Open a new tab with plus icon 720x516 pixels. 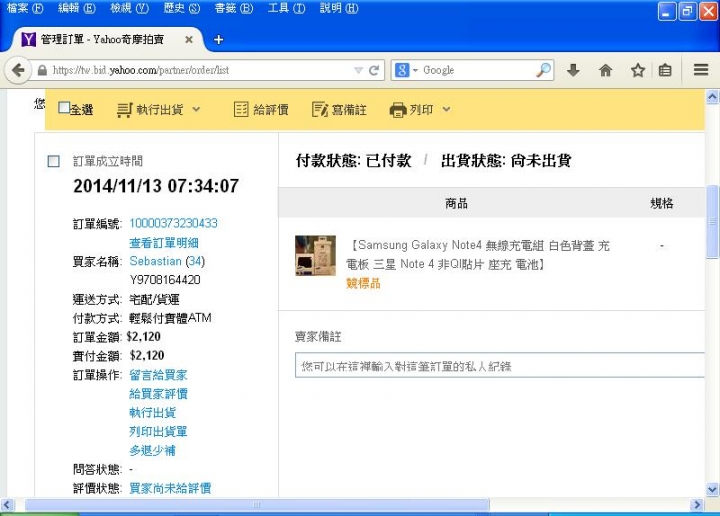pos(219,40)
